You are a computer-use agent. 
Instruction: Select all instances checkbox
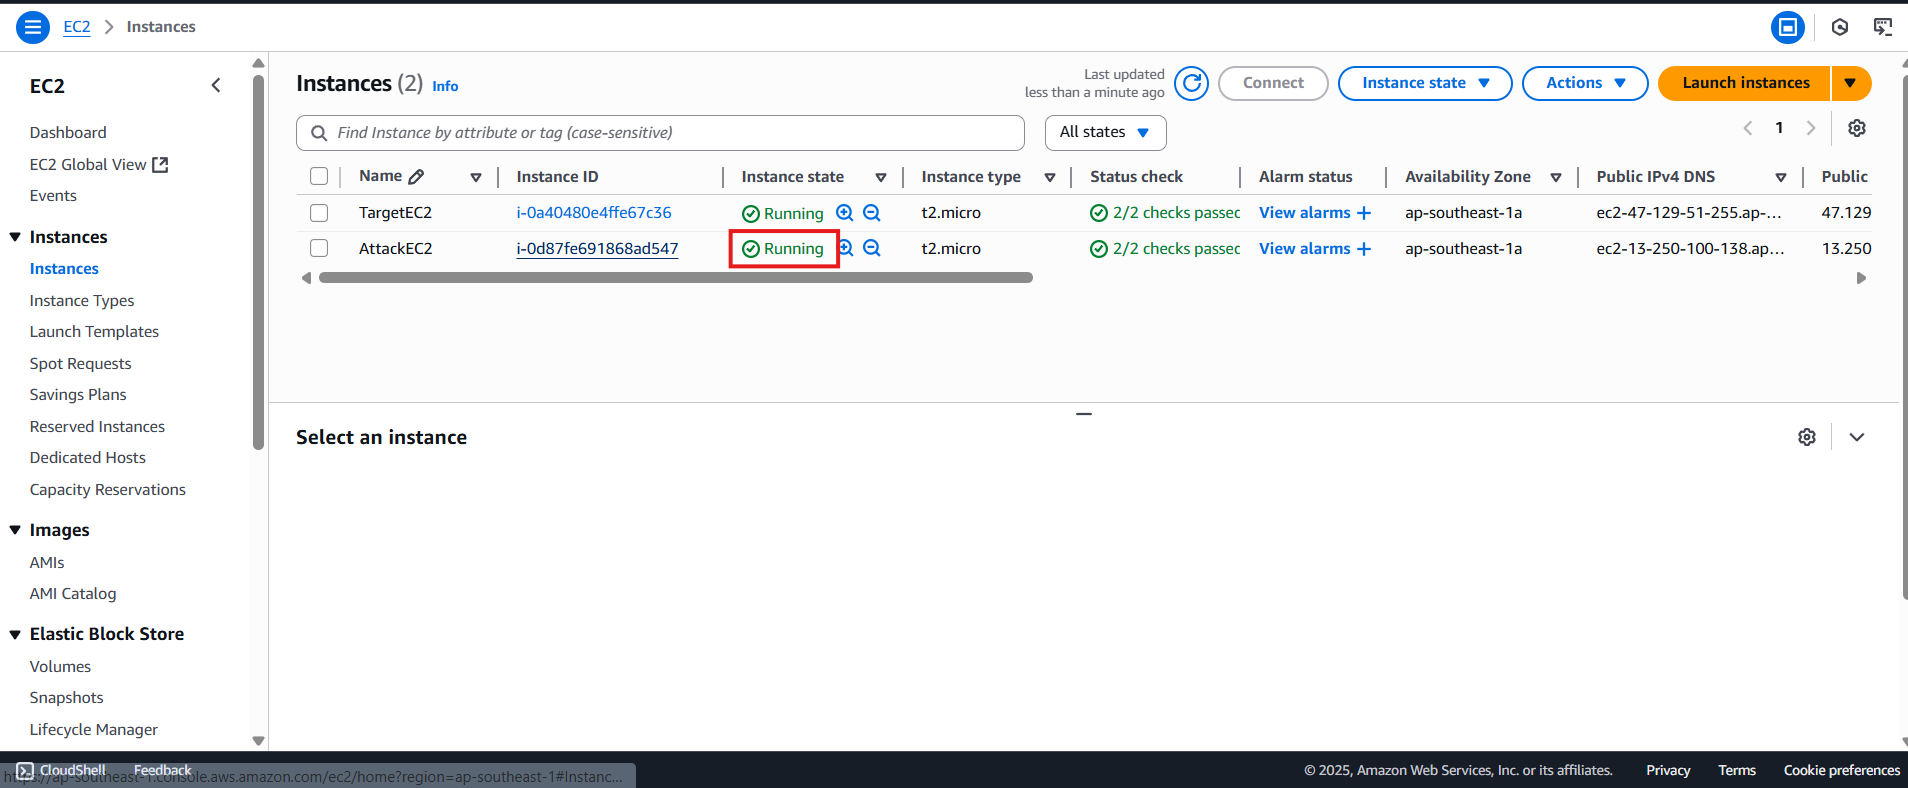(319, 176)
